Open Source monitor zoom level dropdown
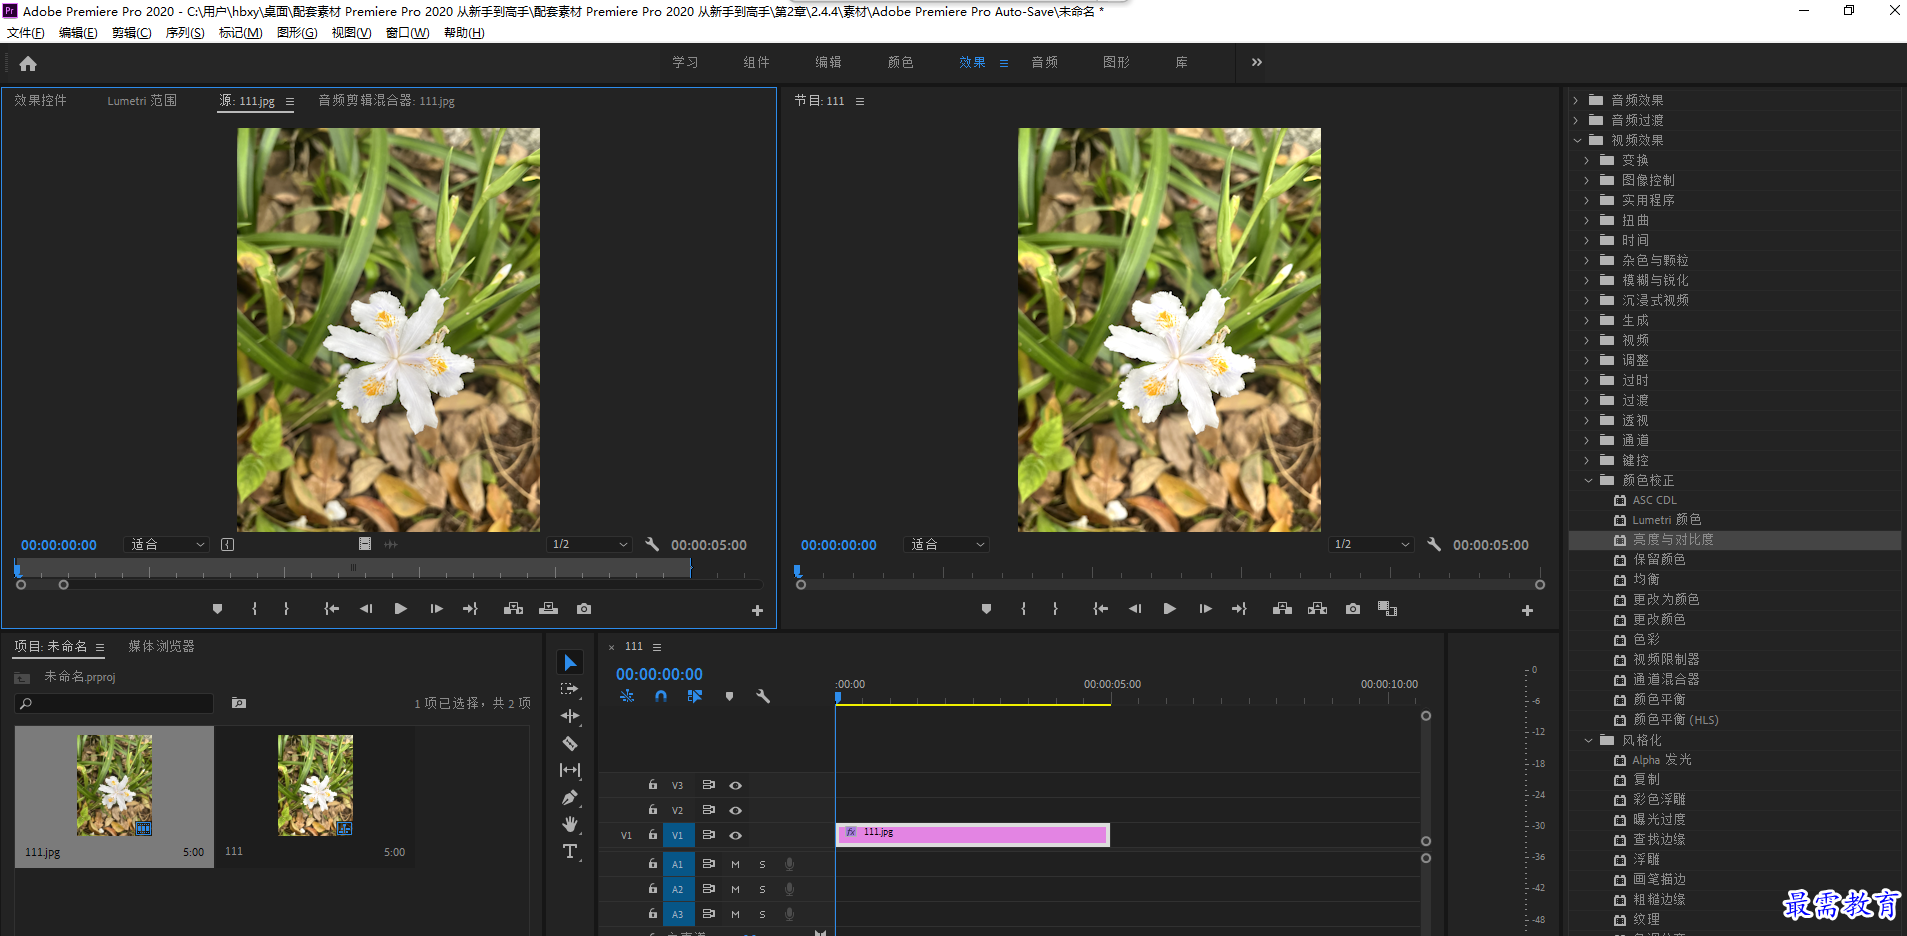This screenshot has height=936, width=1907. tap(167, 544)
